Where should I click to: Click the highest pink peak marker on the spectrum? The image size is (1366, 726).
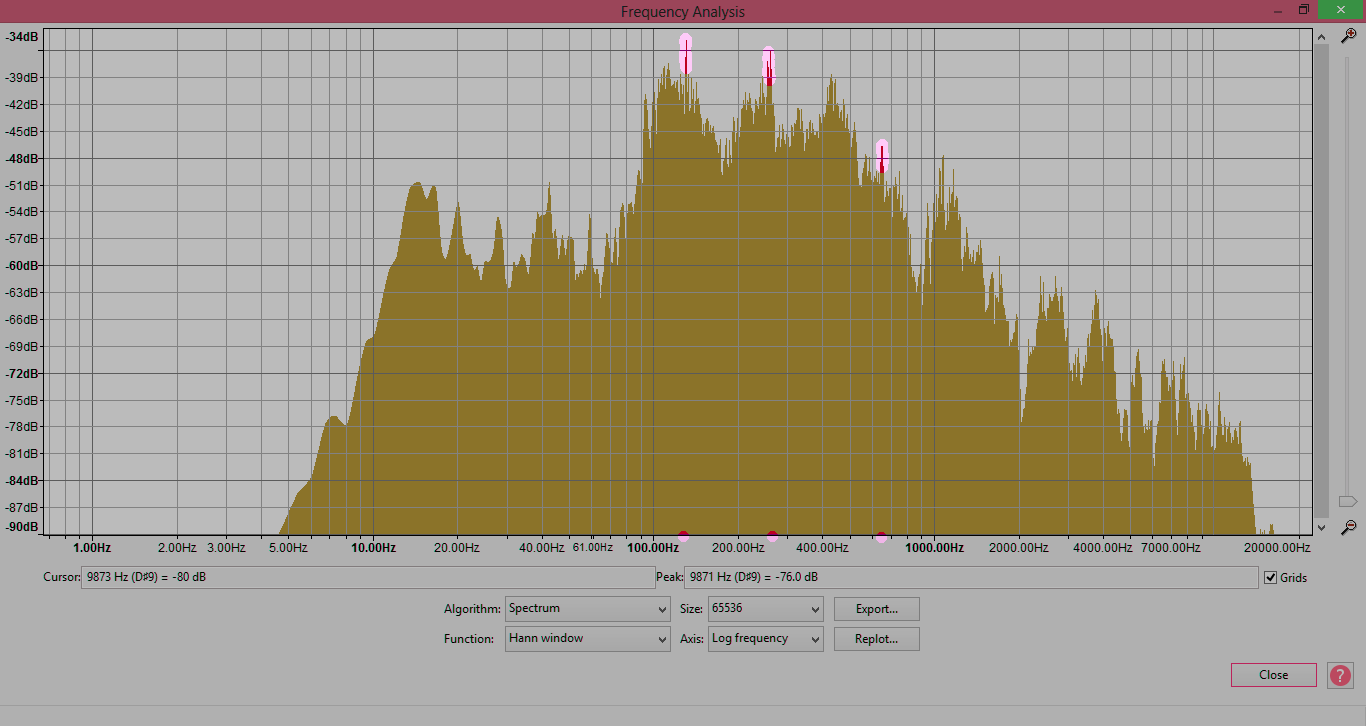tap(685, 52)
